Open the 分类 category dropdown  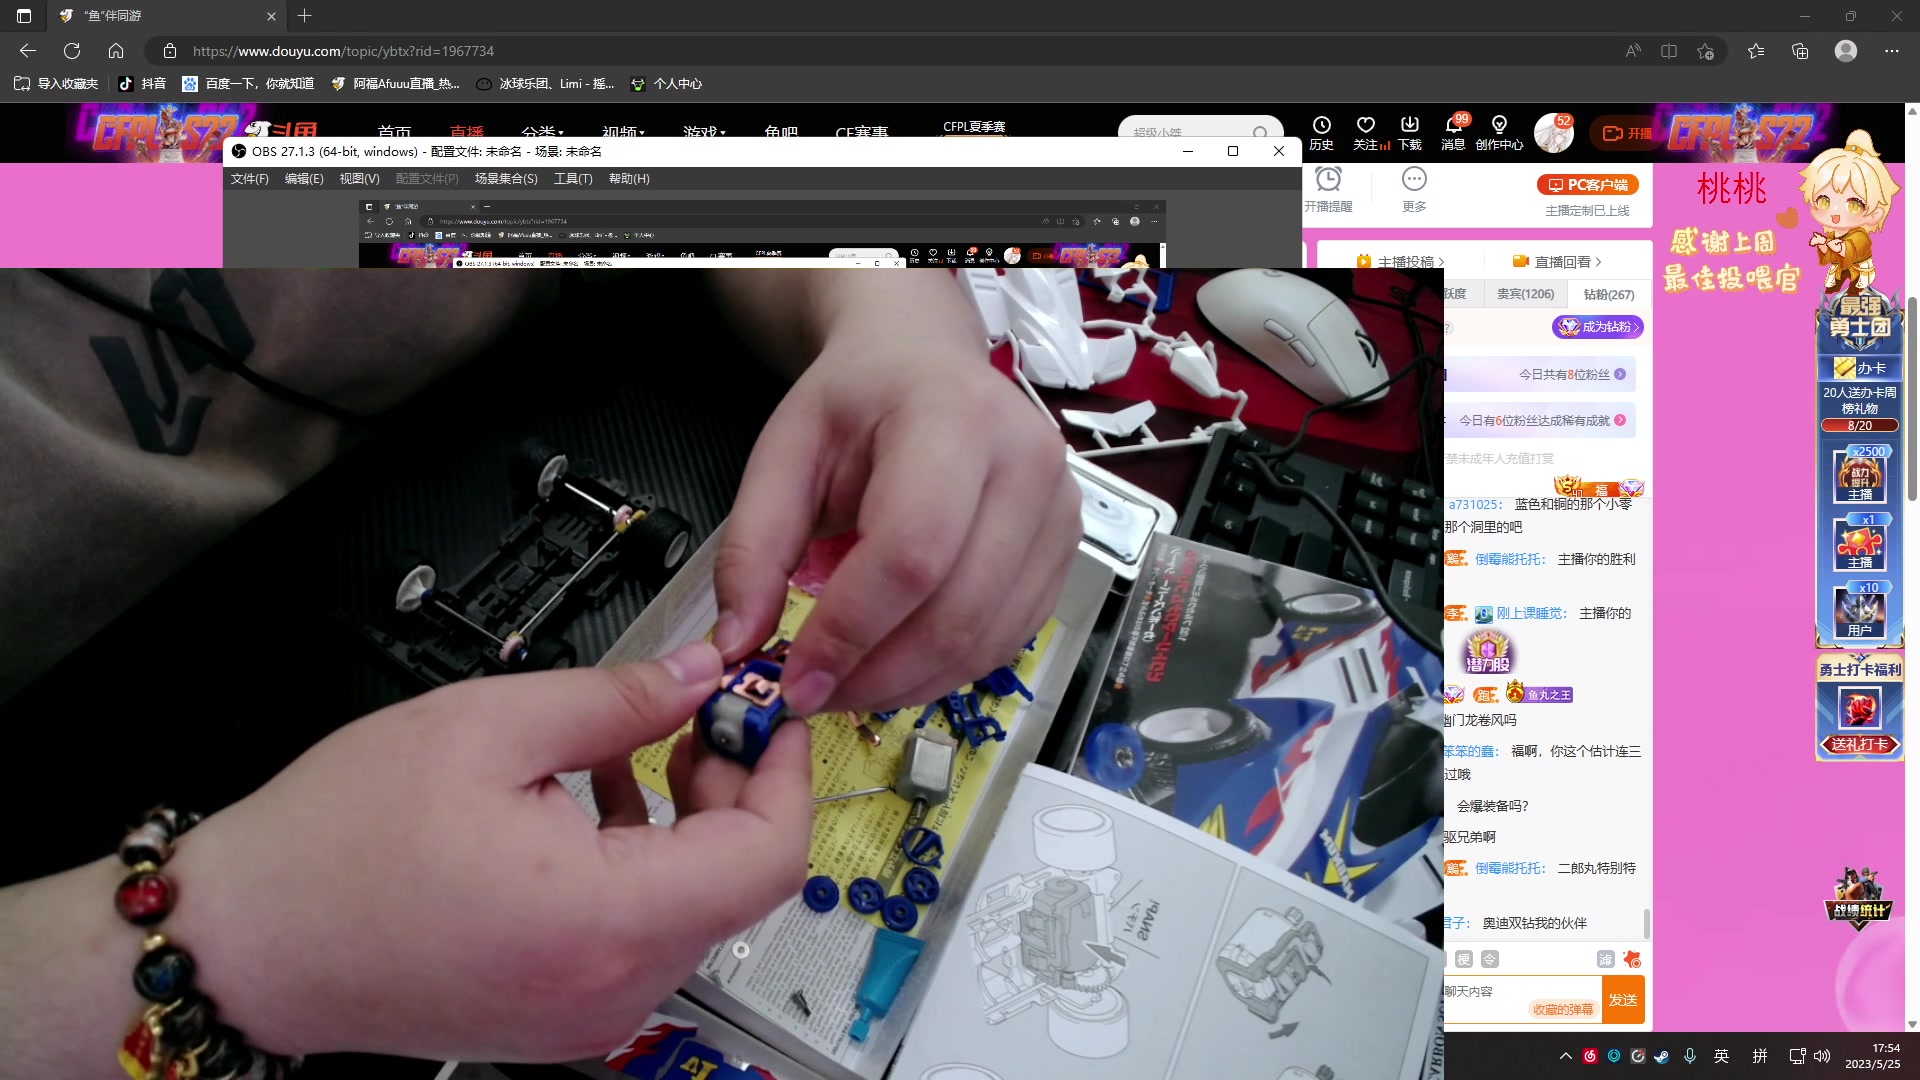click(x=543, y=131)
